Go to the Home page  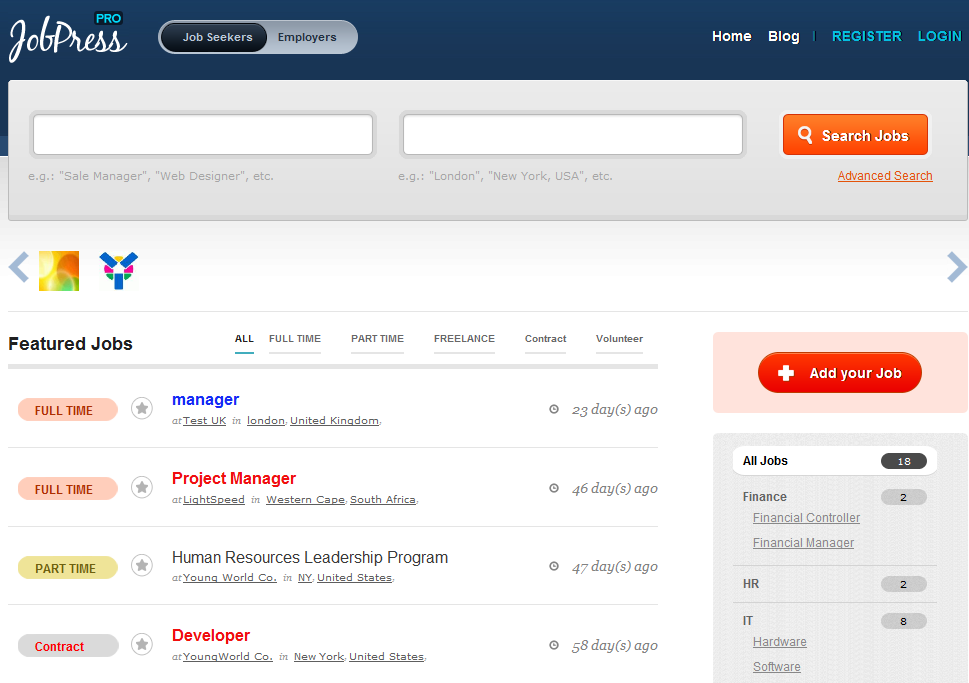pos(732,36)
